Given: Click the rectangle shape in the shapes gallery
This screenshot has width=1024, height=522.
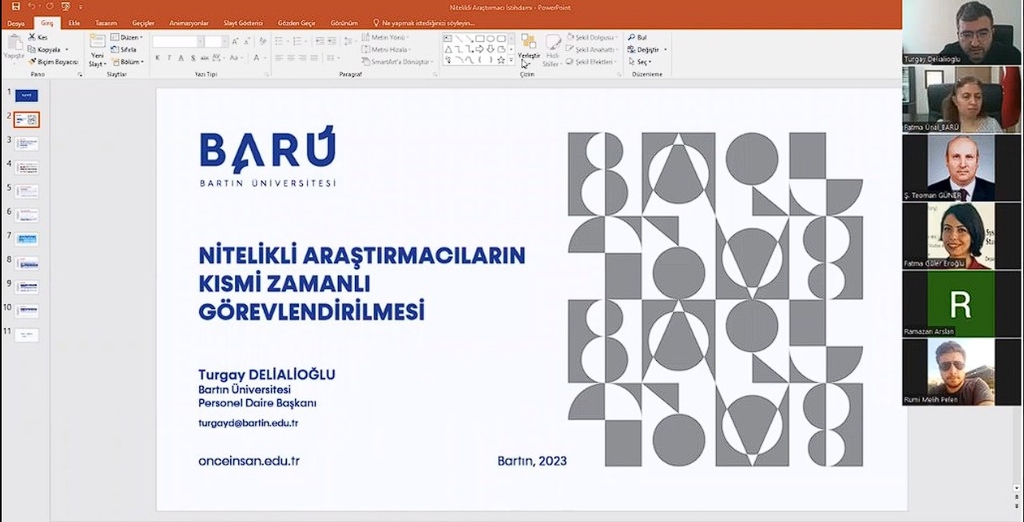Looking at the screenshot, I should click(480, 39).
